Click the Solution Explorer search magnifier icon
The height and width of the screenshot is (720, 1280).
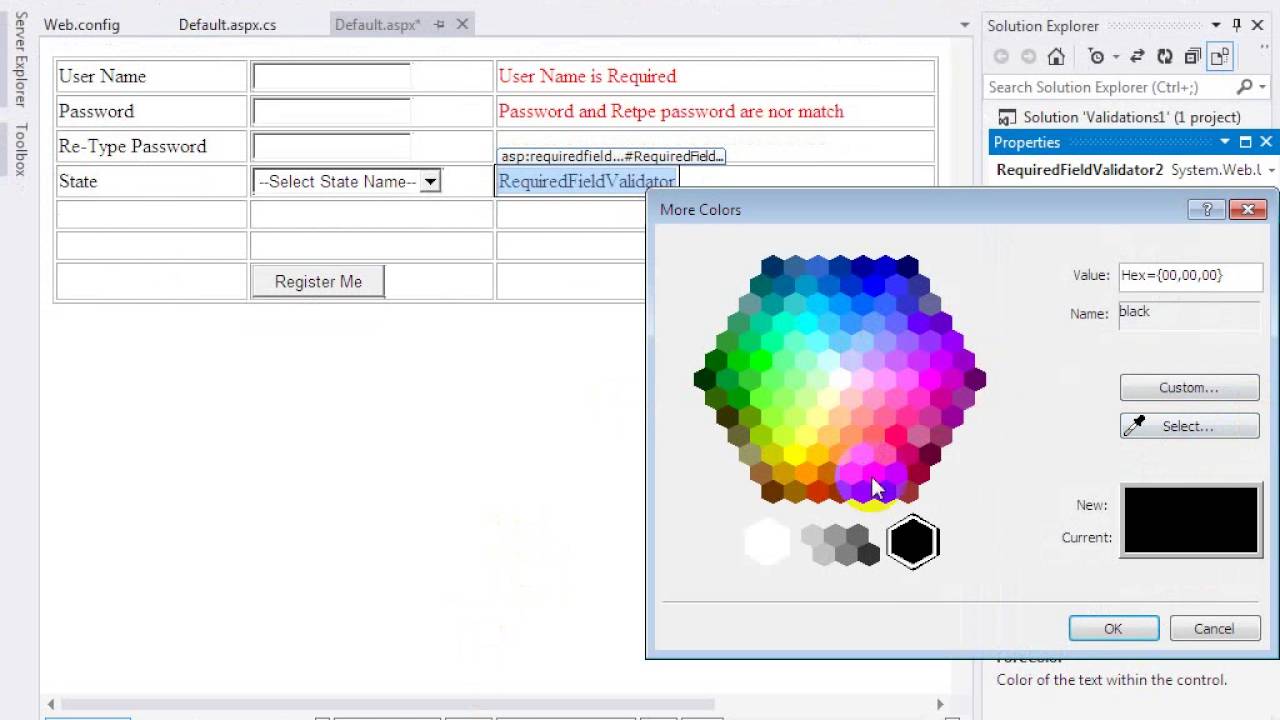tap(1244, 87)
